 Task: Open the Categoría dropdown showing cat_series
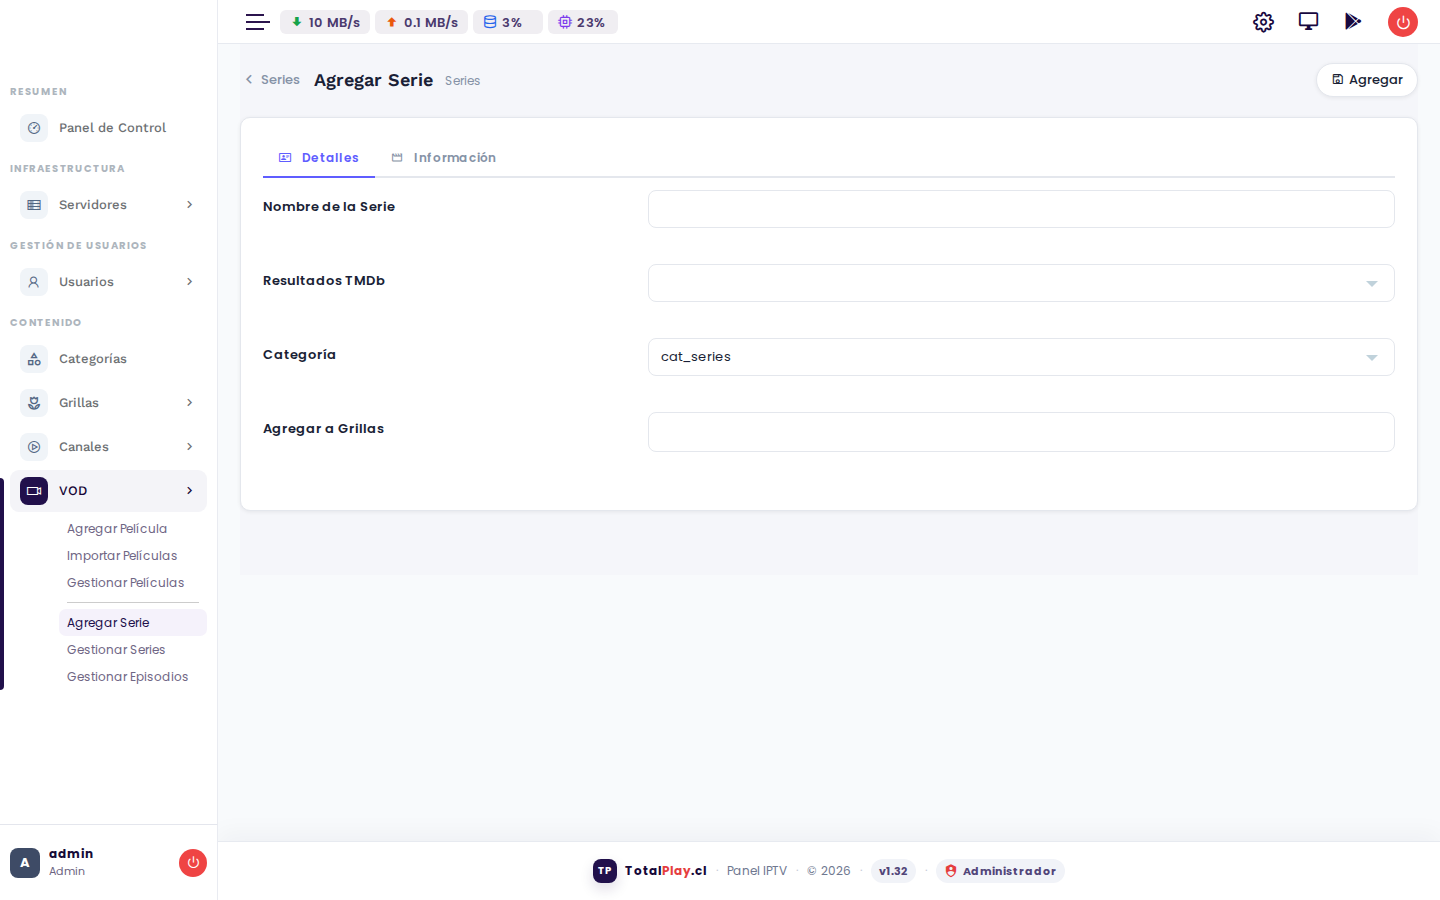click(x=1021, y=357)
